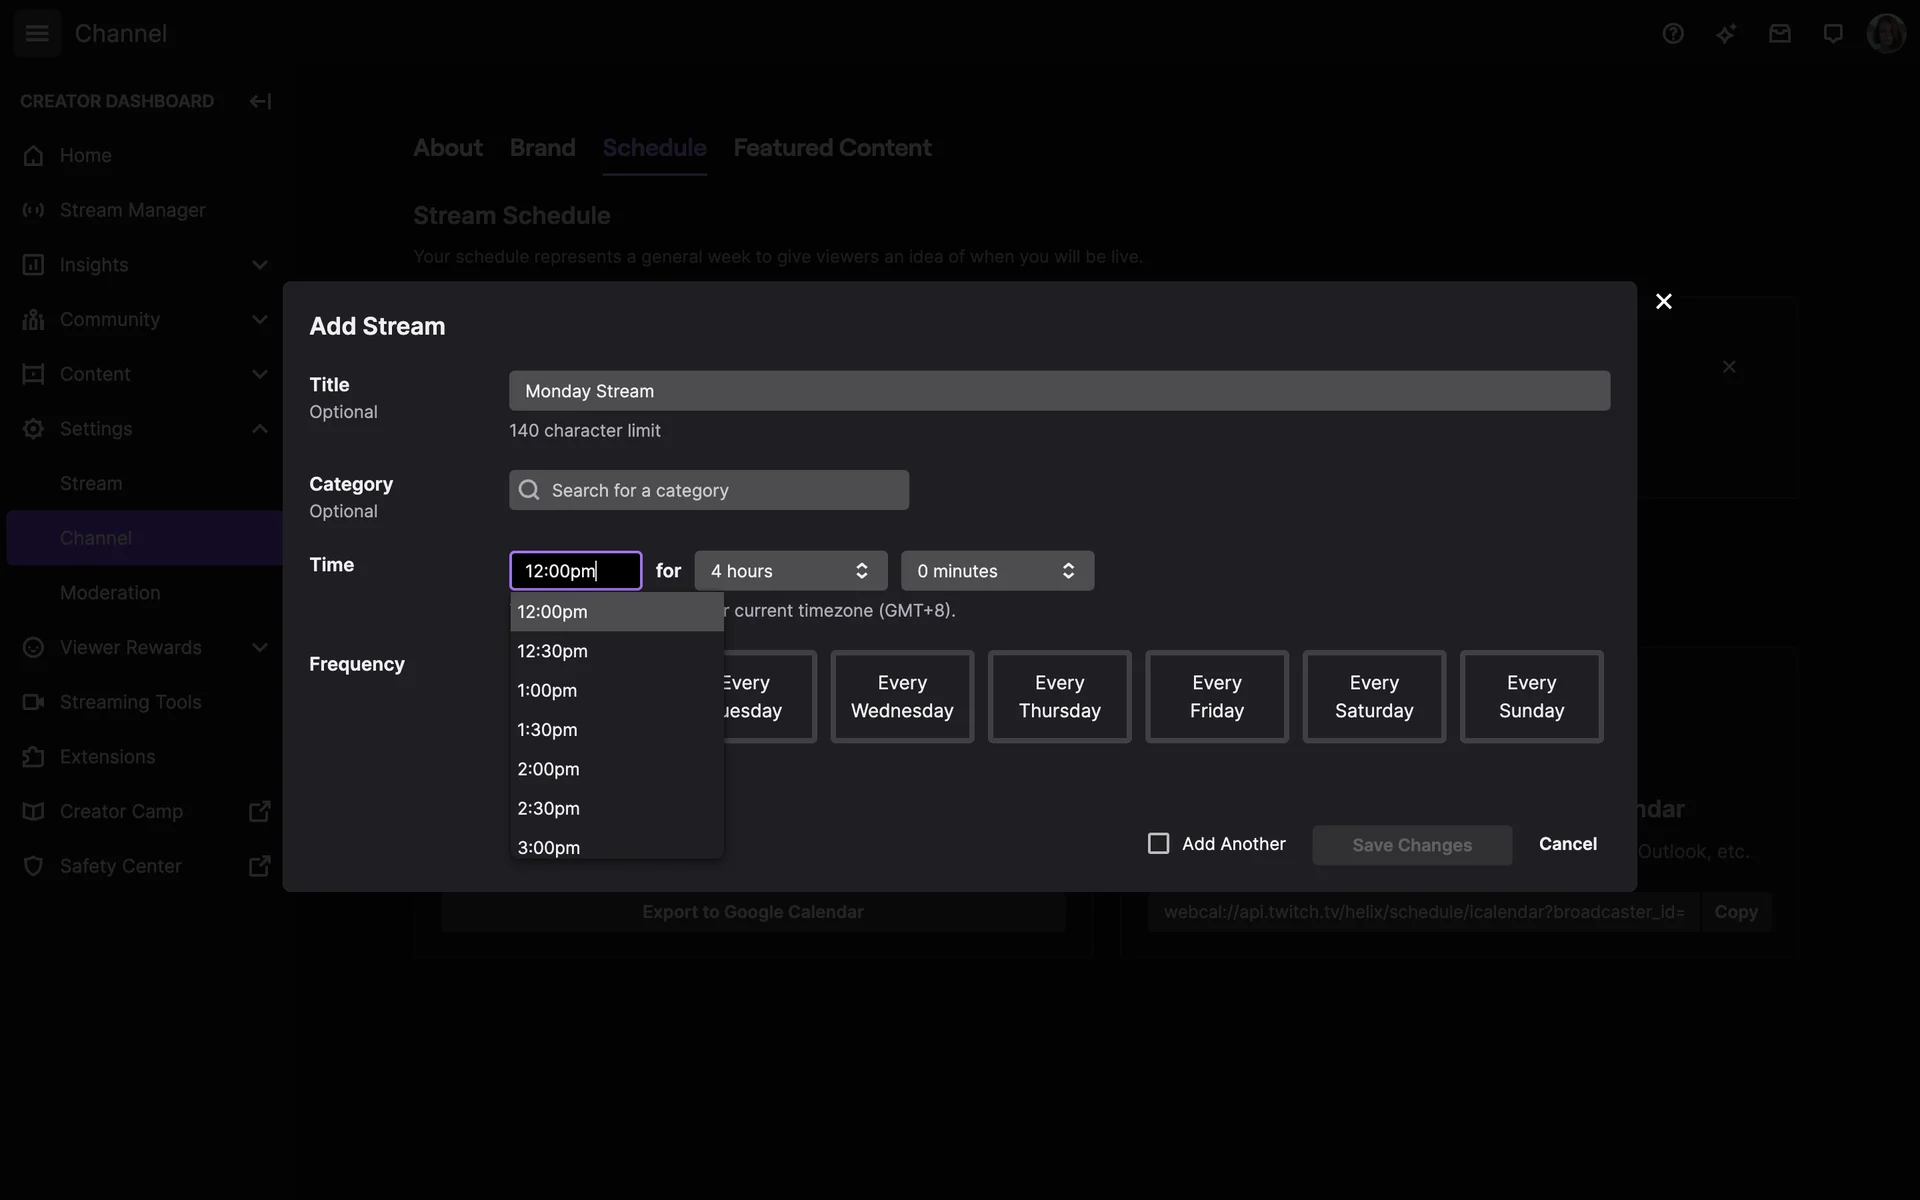
Task: Switch to the Featured Content tab
Action: click(832, 148)
